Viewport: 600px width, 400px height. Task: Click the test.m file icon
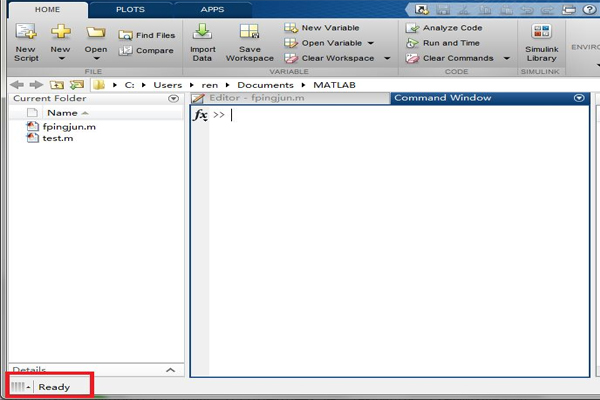pyautogui.click(x=33, y=138)
